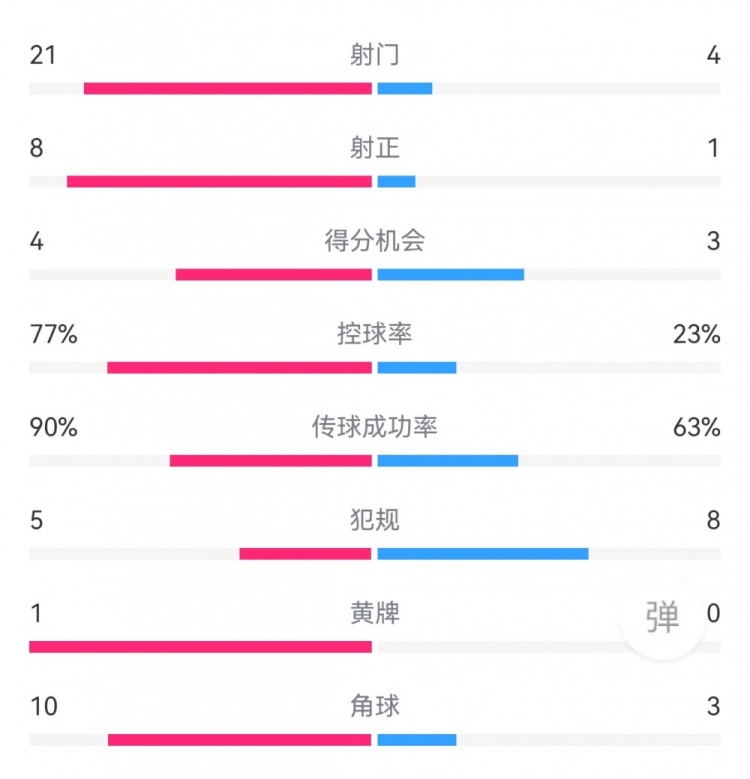Screen dimensions: 750x779
Task: Click the blue 犯规 fouls bar
Action: (x=483, y=553)
